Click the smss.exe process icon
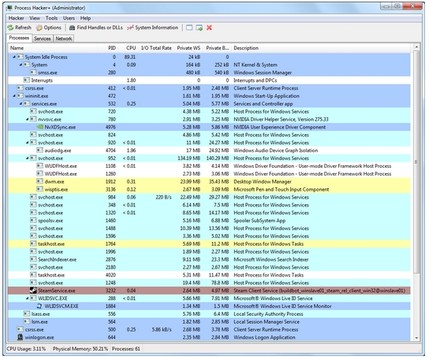This screenshot has height=360, width=429. (x=33, y=72)
